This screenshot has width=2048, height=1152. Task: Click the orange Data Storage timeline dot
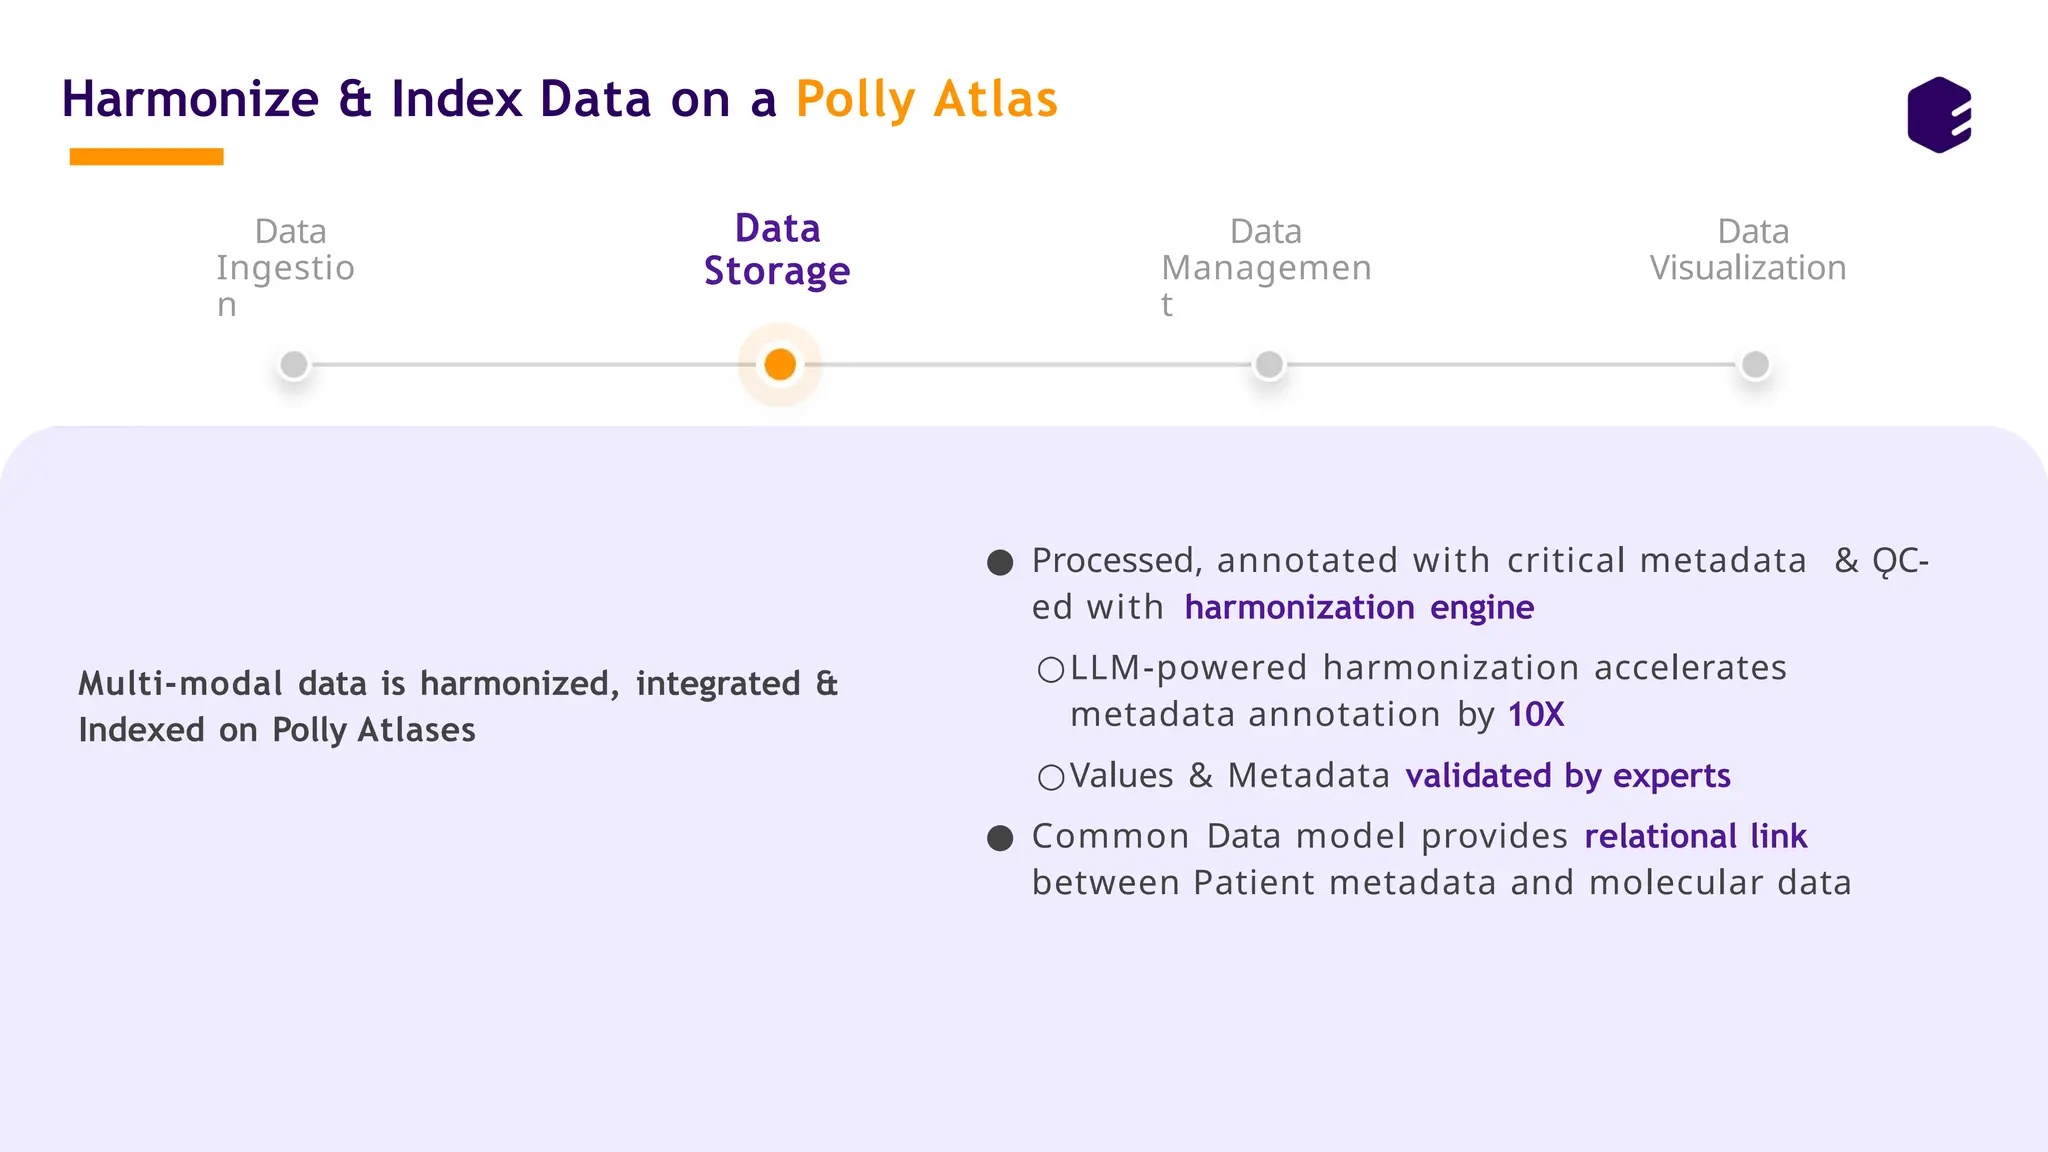coord(780,365)
